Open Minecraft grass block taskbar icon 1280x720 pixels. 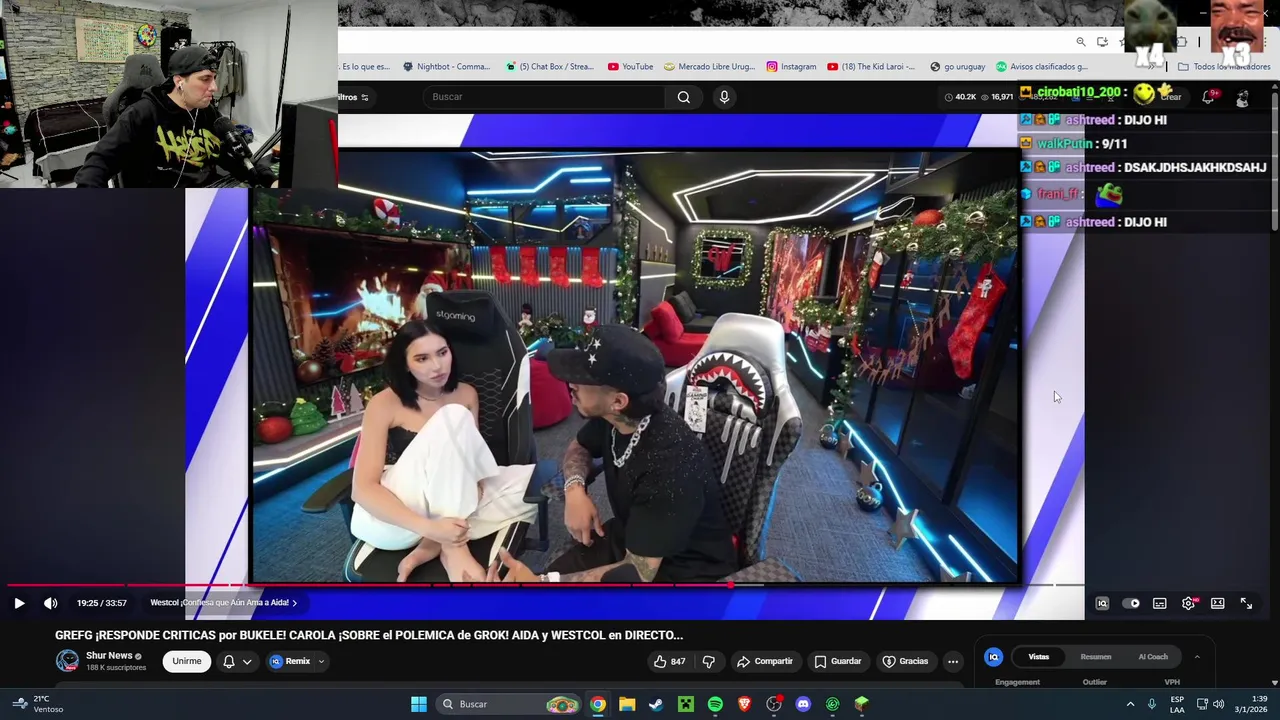(x=862, y=704)
